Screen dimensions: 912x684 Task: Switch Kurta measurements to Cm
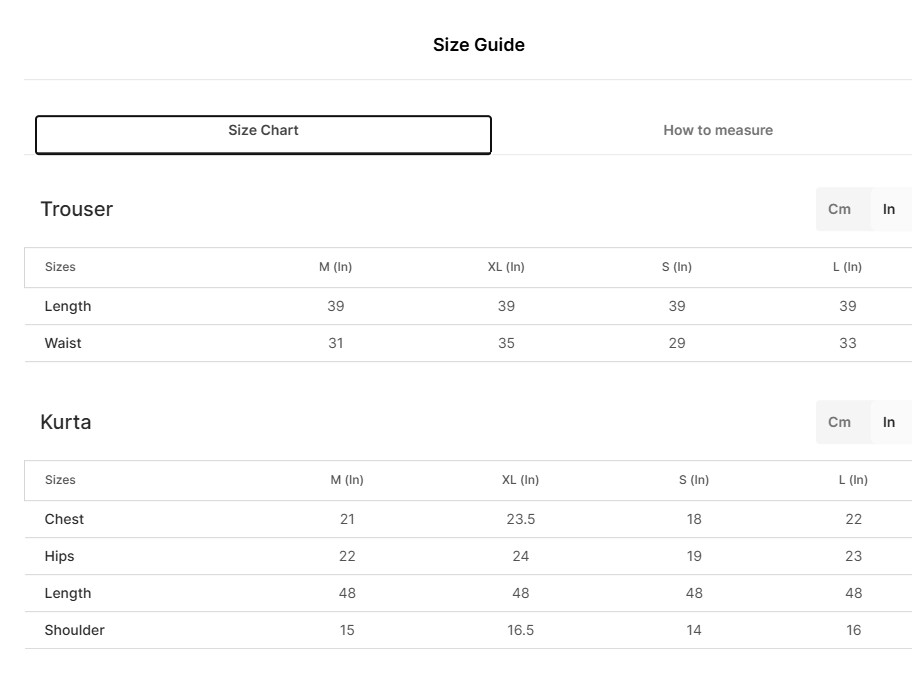tap(839, 422)
